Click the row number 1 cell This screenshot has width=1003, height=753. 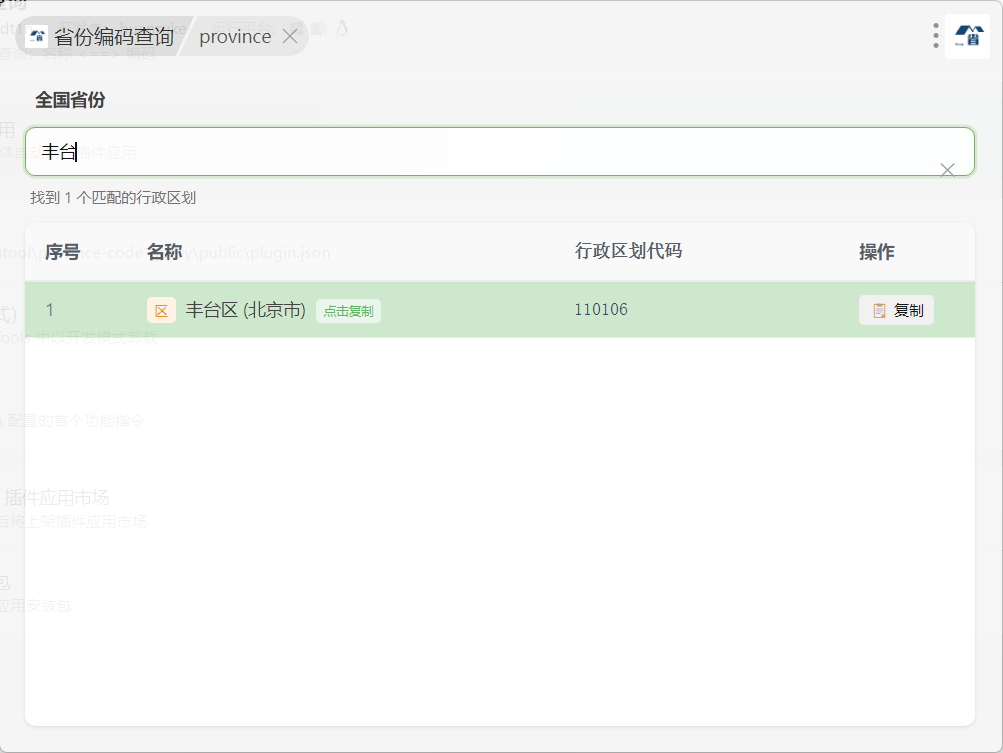click(x=50, y=311)
